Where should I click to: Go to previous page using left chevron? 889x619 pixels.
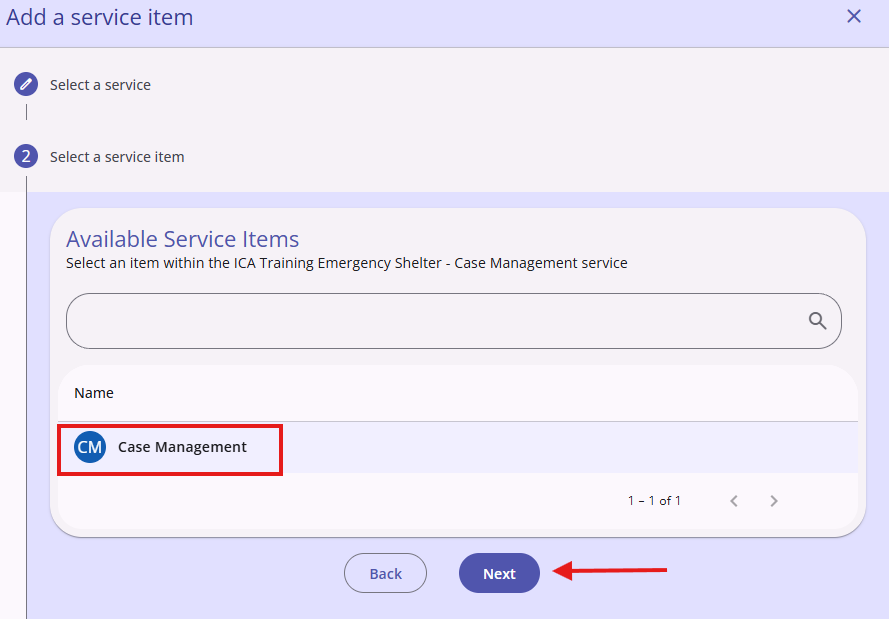(x=734, y=501)
